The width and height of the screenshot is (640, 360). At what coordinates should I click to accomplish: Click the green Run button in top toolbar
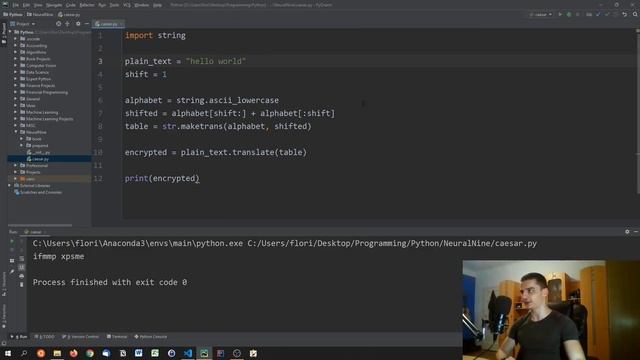(x=560, y=14)
